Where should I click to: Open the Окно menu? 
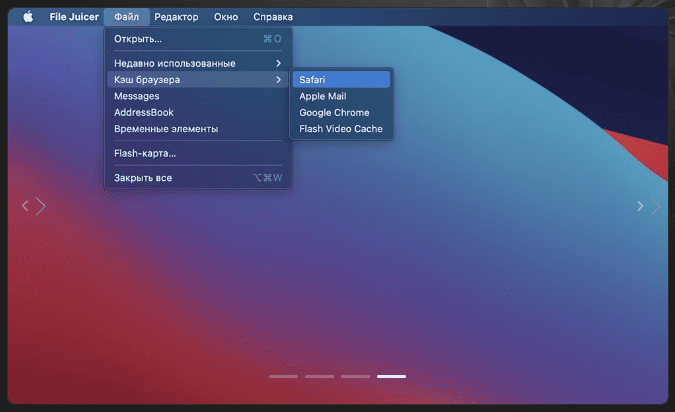(226, 17)
